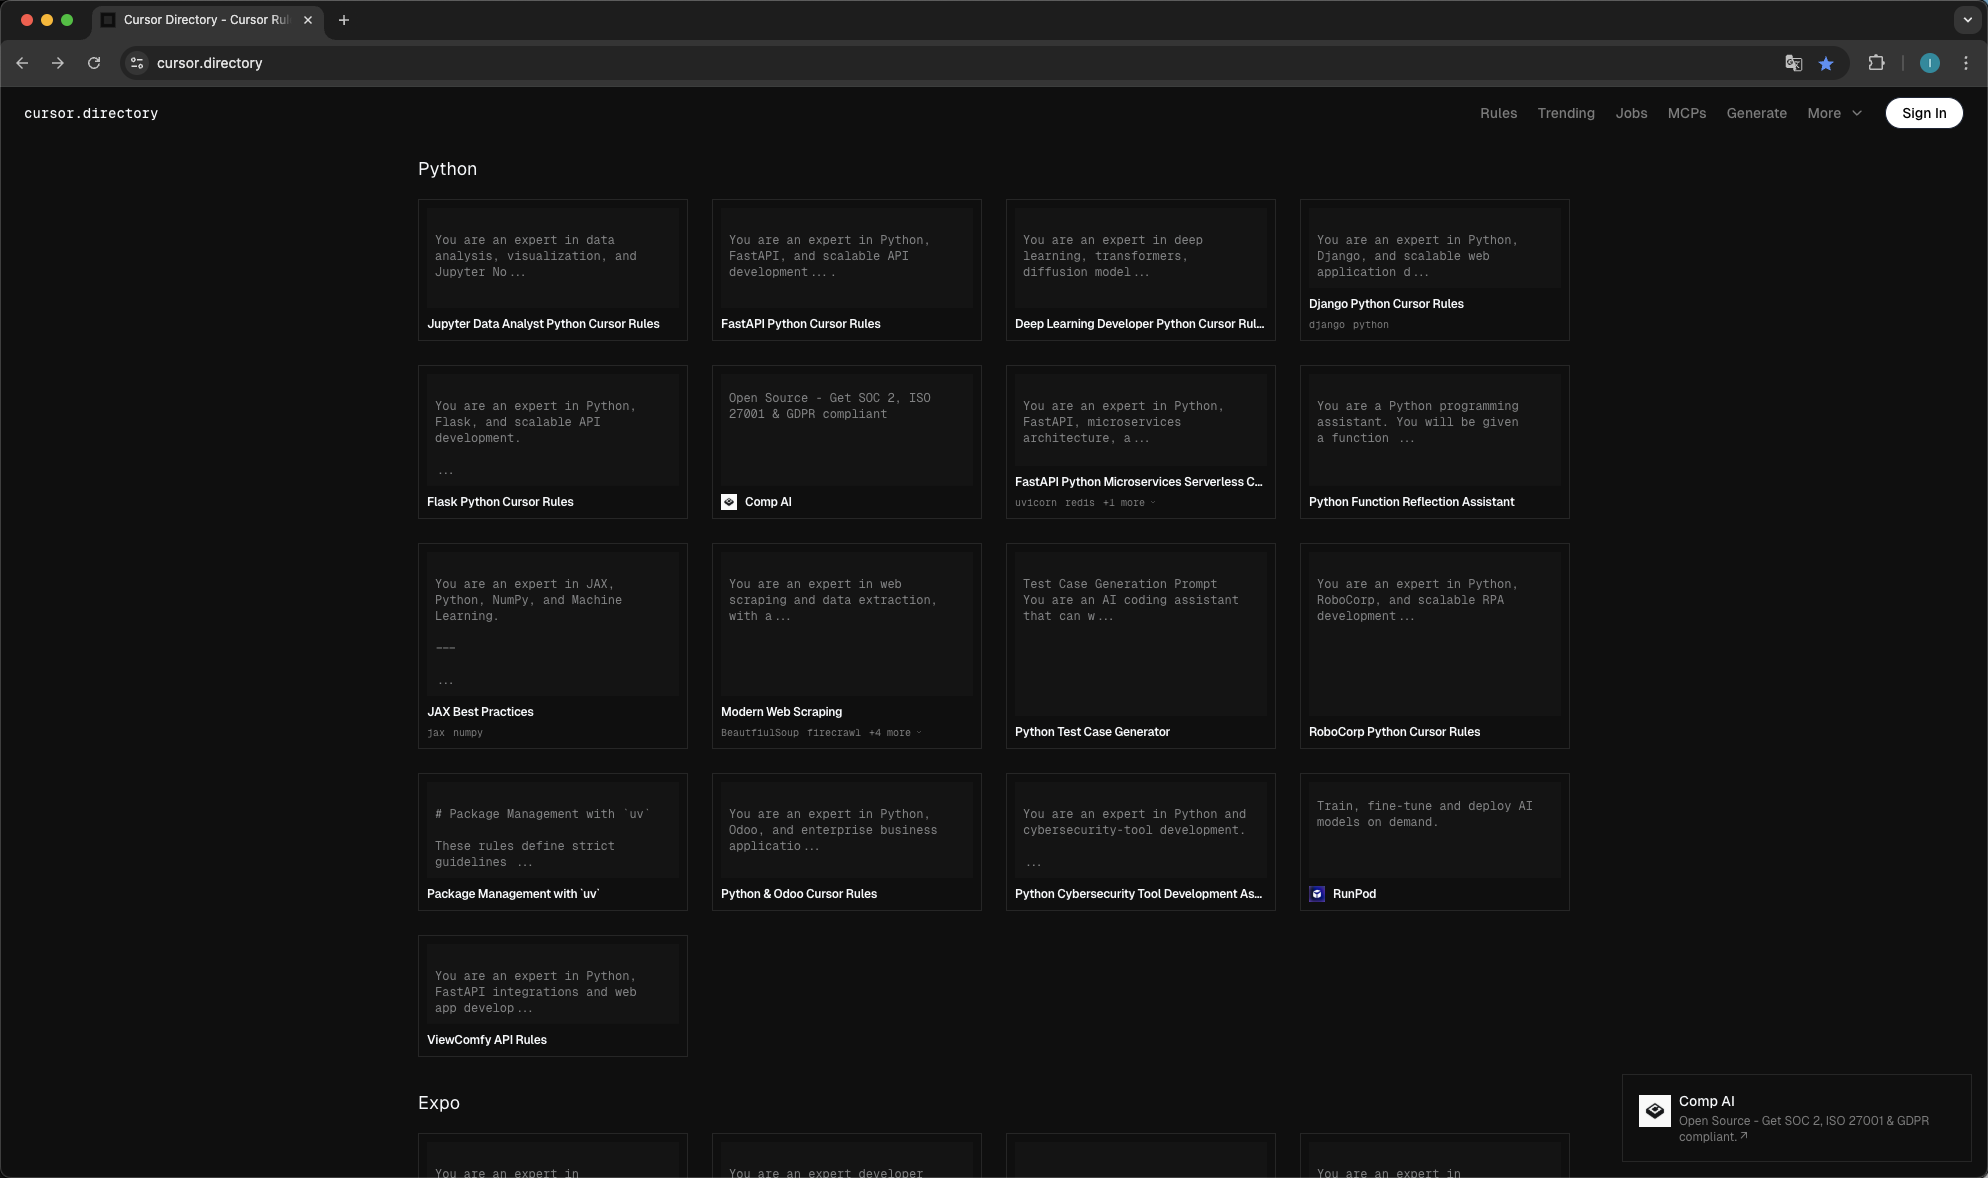Open a new browser tab
This screenshot has height=1178, width=1988.
344,20
